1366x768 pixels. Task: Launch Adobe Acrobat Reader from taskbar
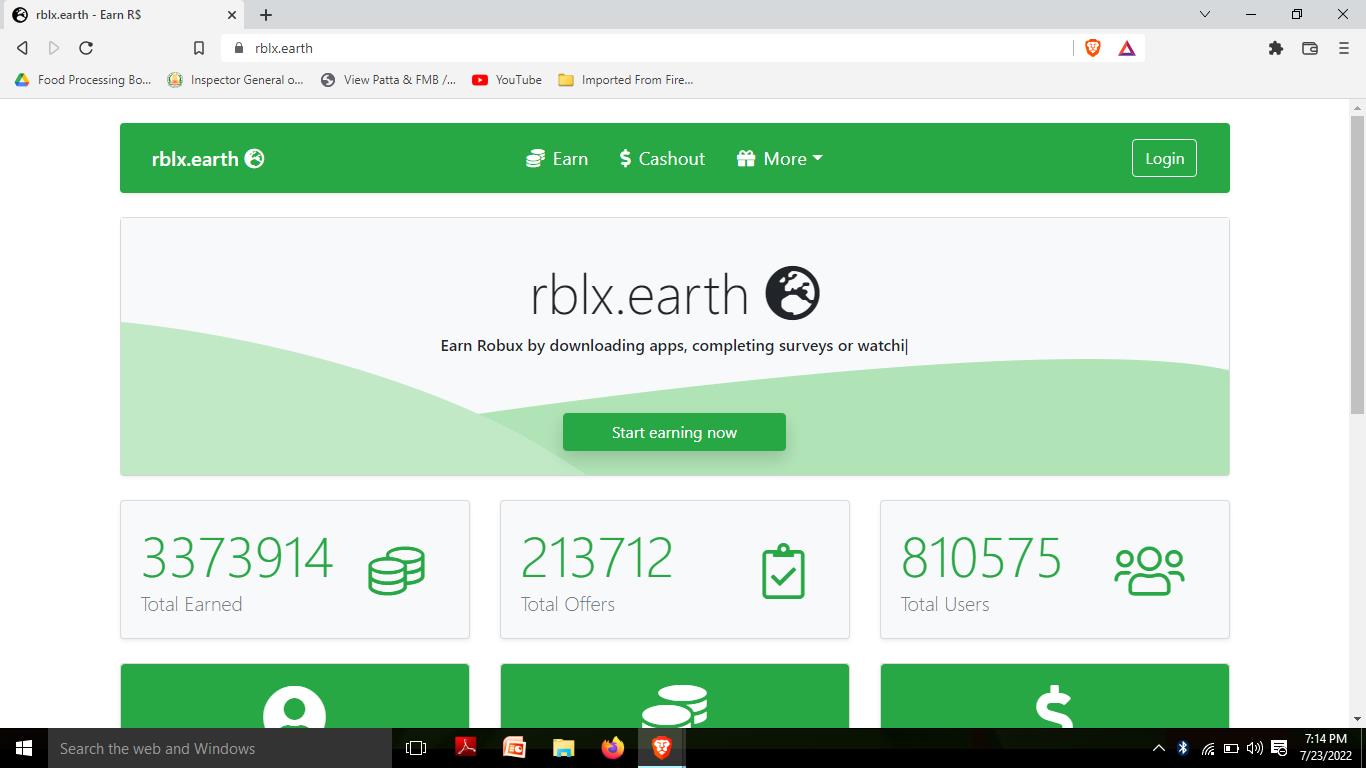pos(465,748)
